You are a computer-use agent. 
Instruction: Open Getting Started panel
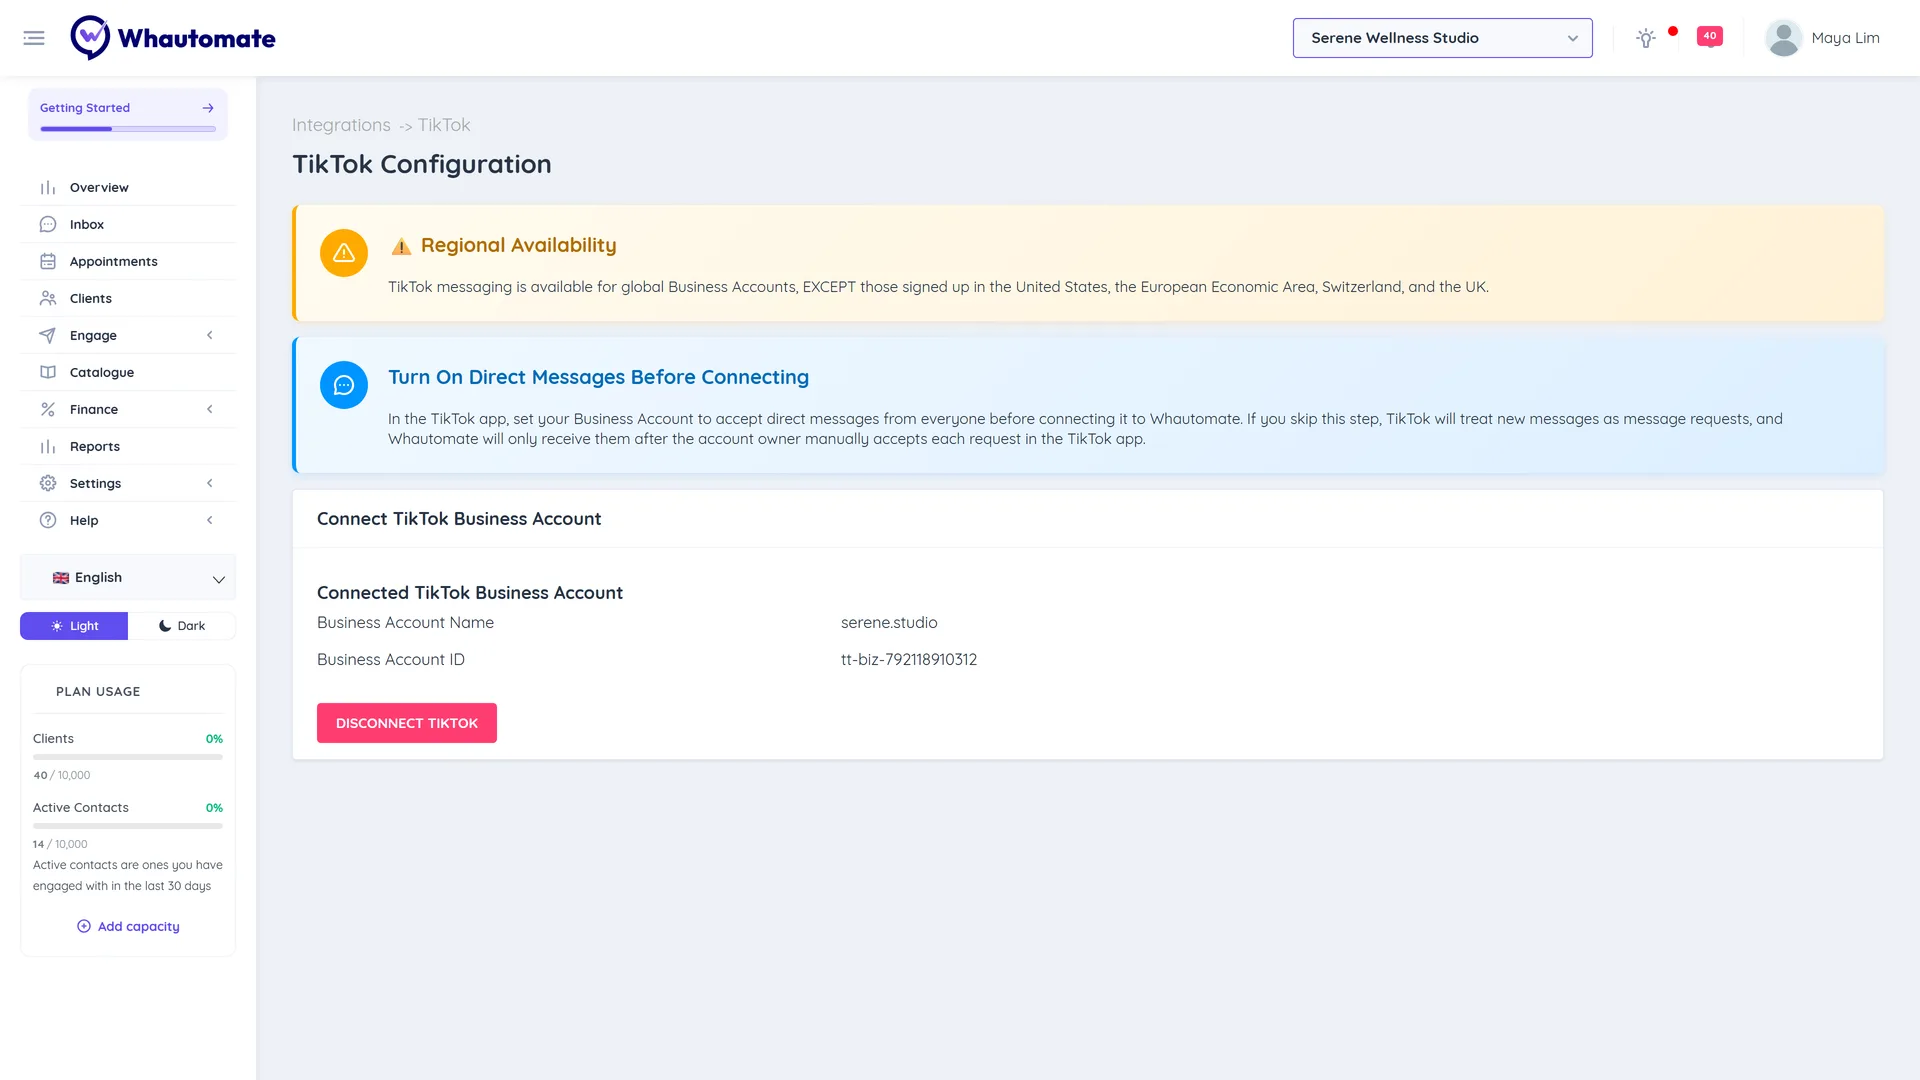128,114
